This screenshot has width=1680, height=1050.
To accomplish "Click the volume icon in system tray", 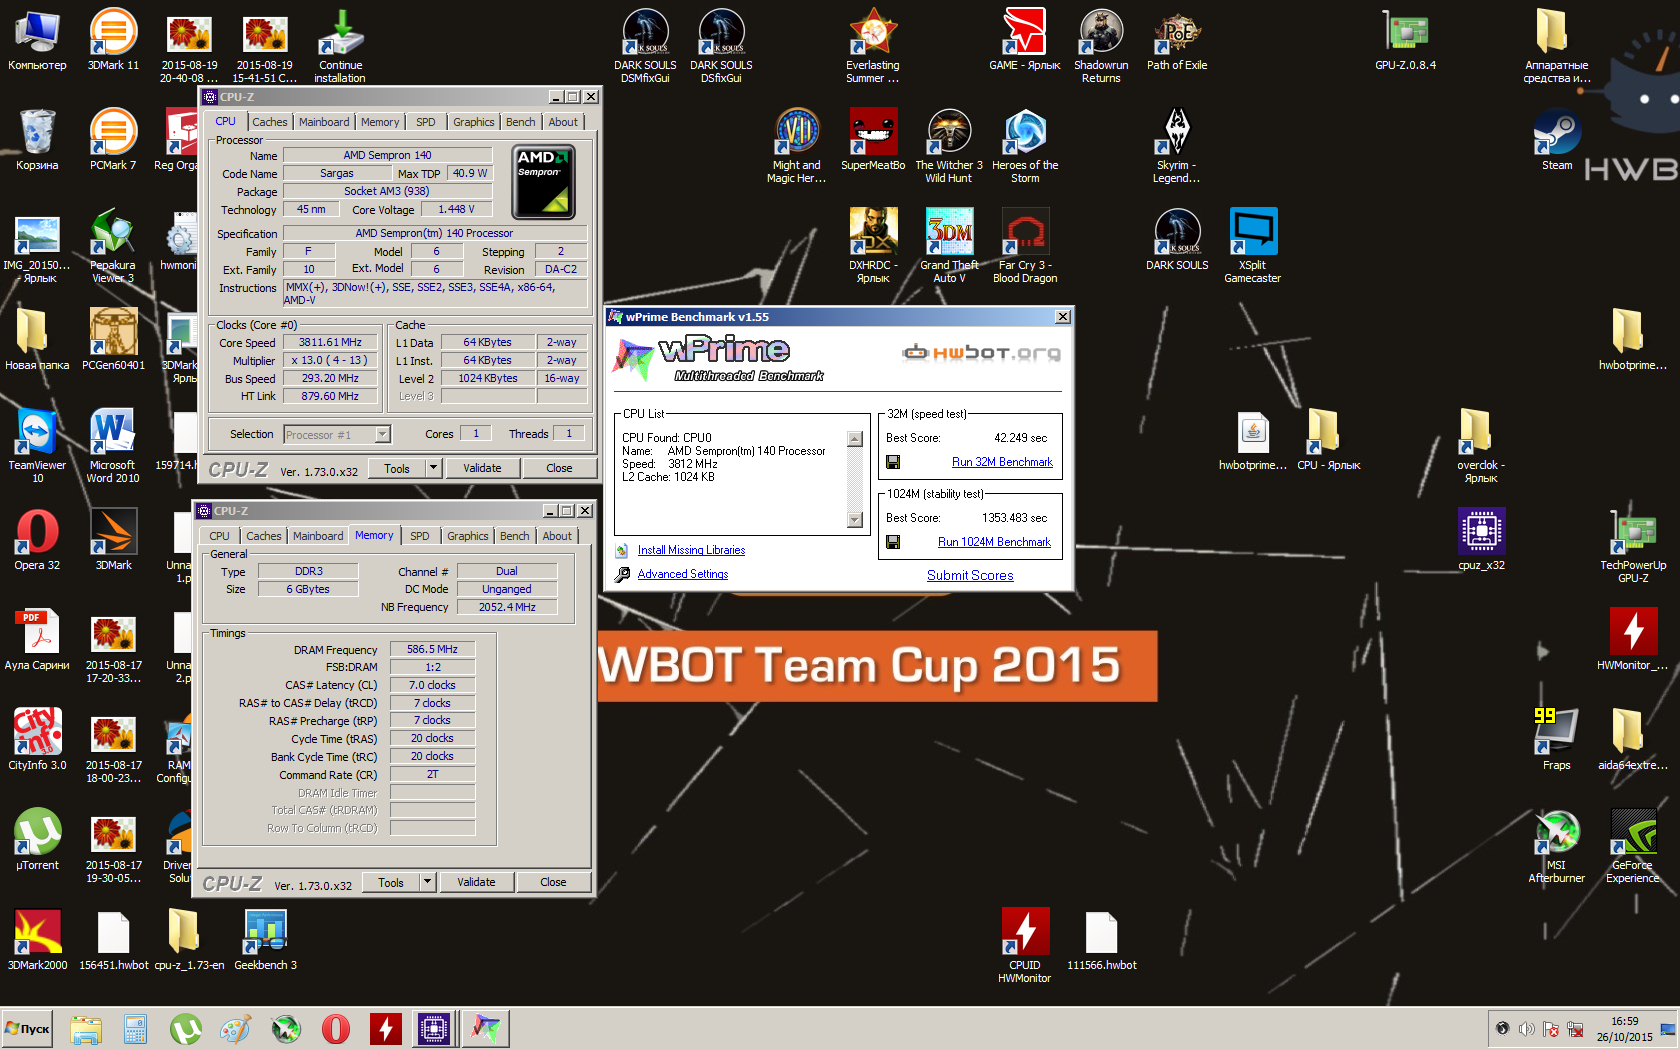I will pos(1526,1029).
